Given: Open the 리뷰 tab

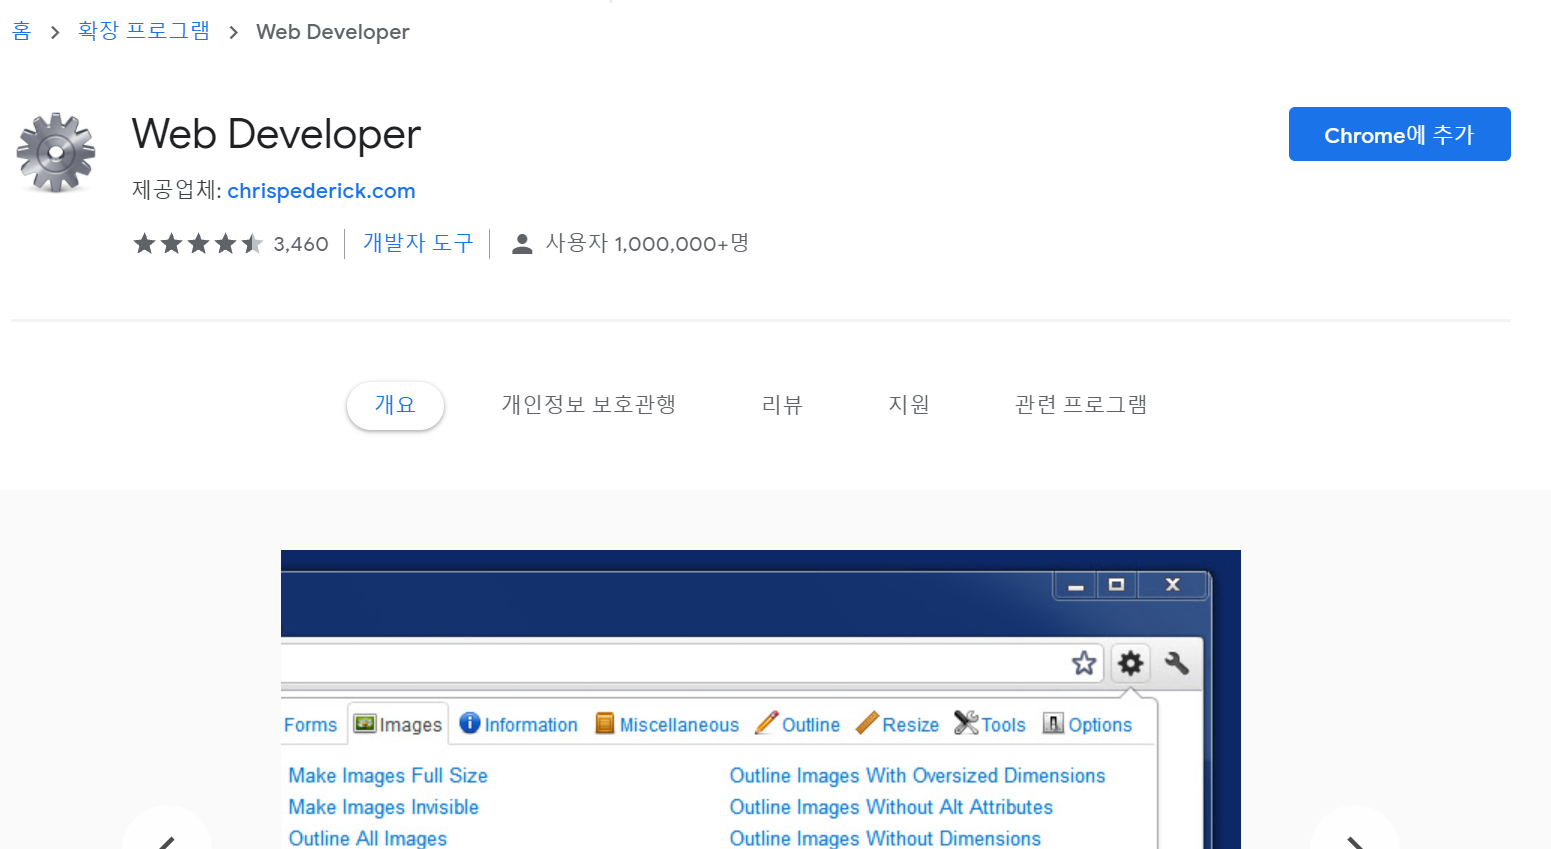Looking at the screenshot, I should coord(782,405).
